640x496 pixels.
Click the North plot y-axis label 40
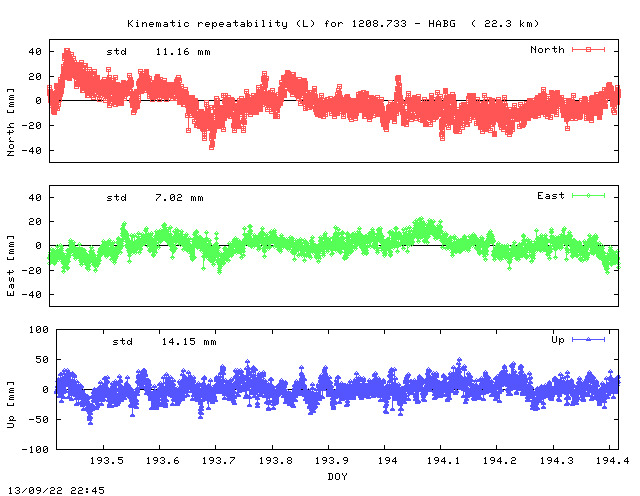(x=35, y=51)
